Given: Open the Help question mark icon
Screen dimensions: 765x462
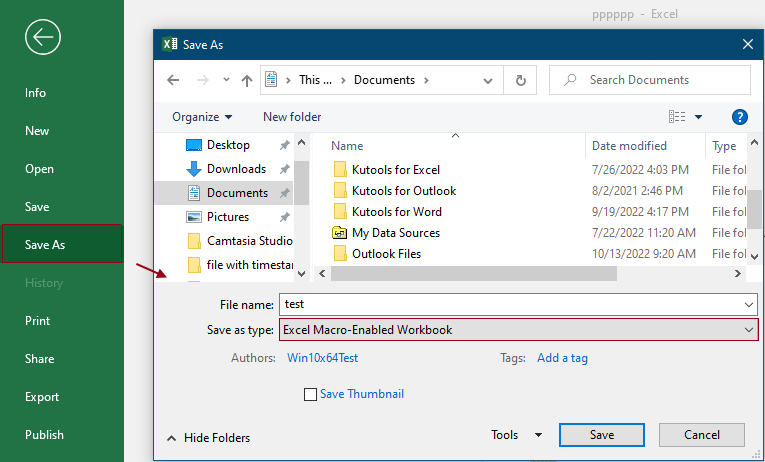Looking at the screenshot, I should 740,117.
